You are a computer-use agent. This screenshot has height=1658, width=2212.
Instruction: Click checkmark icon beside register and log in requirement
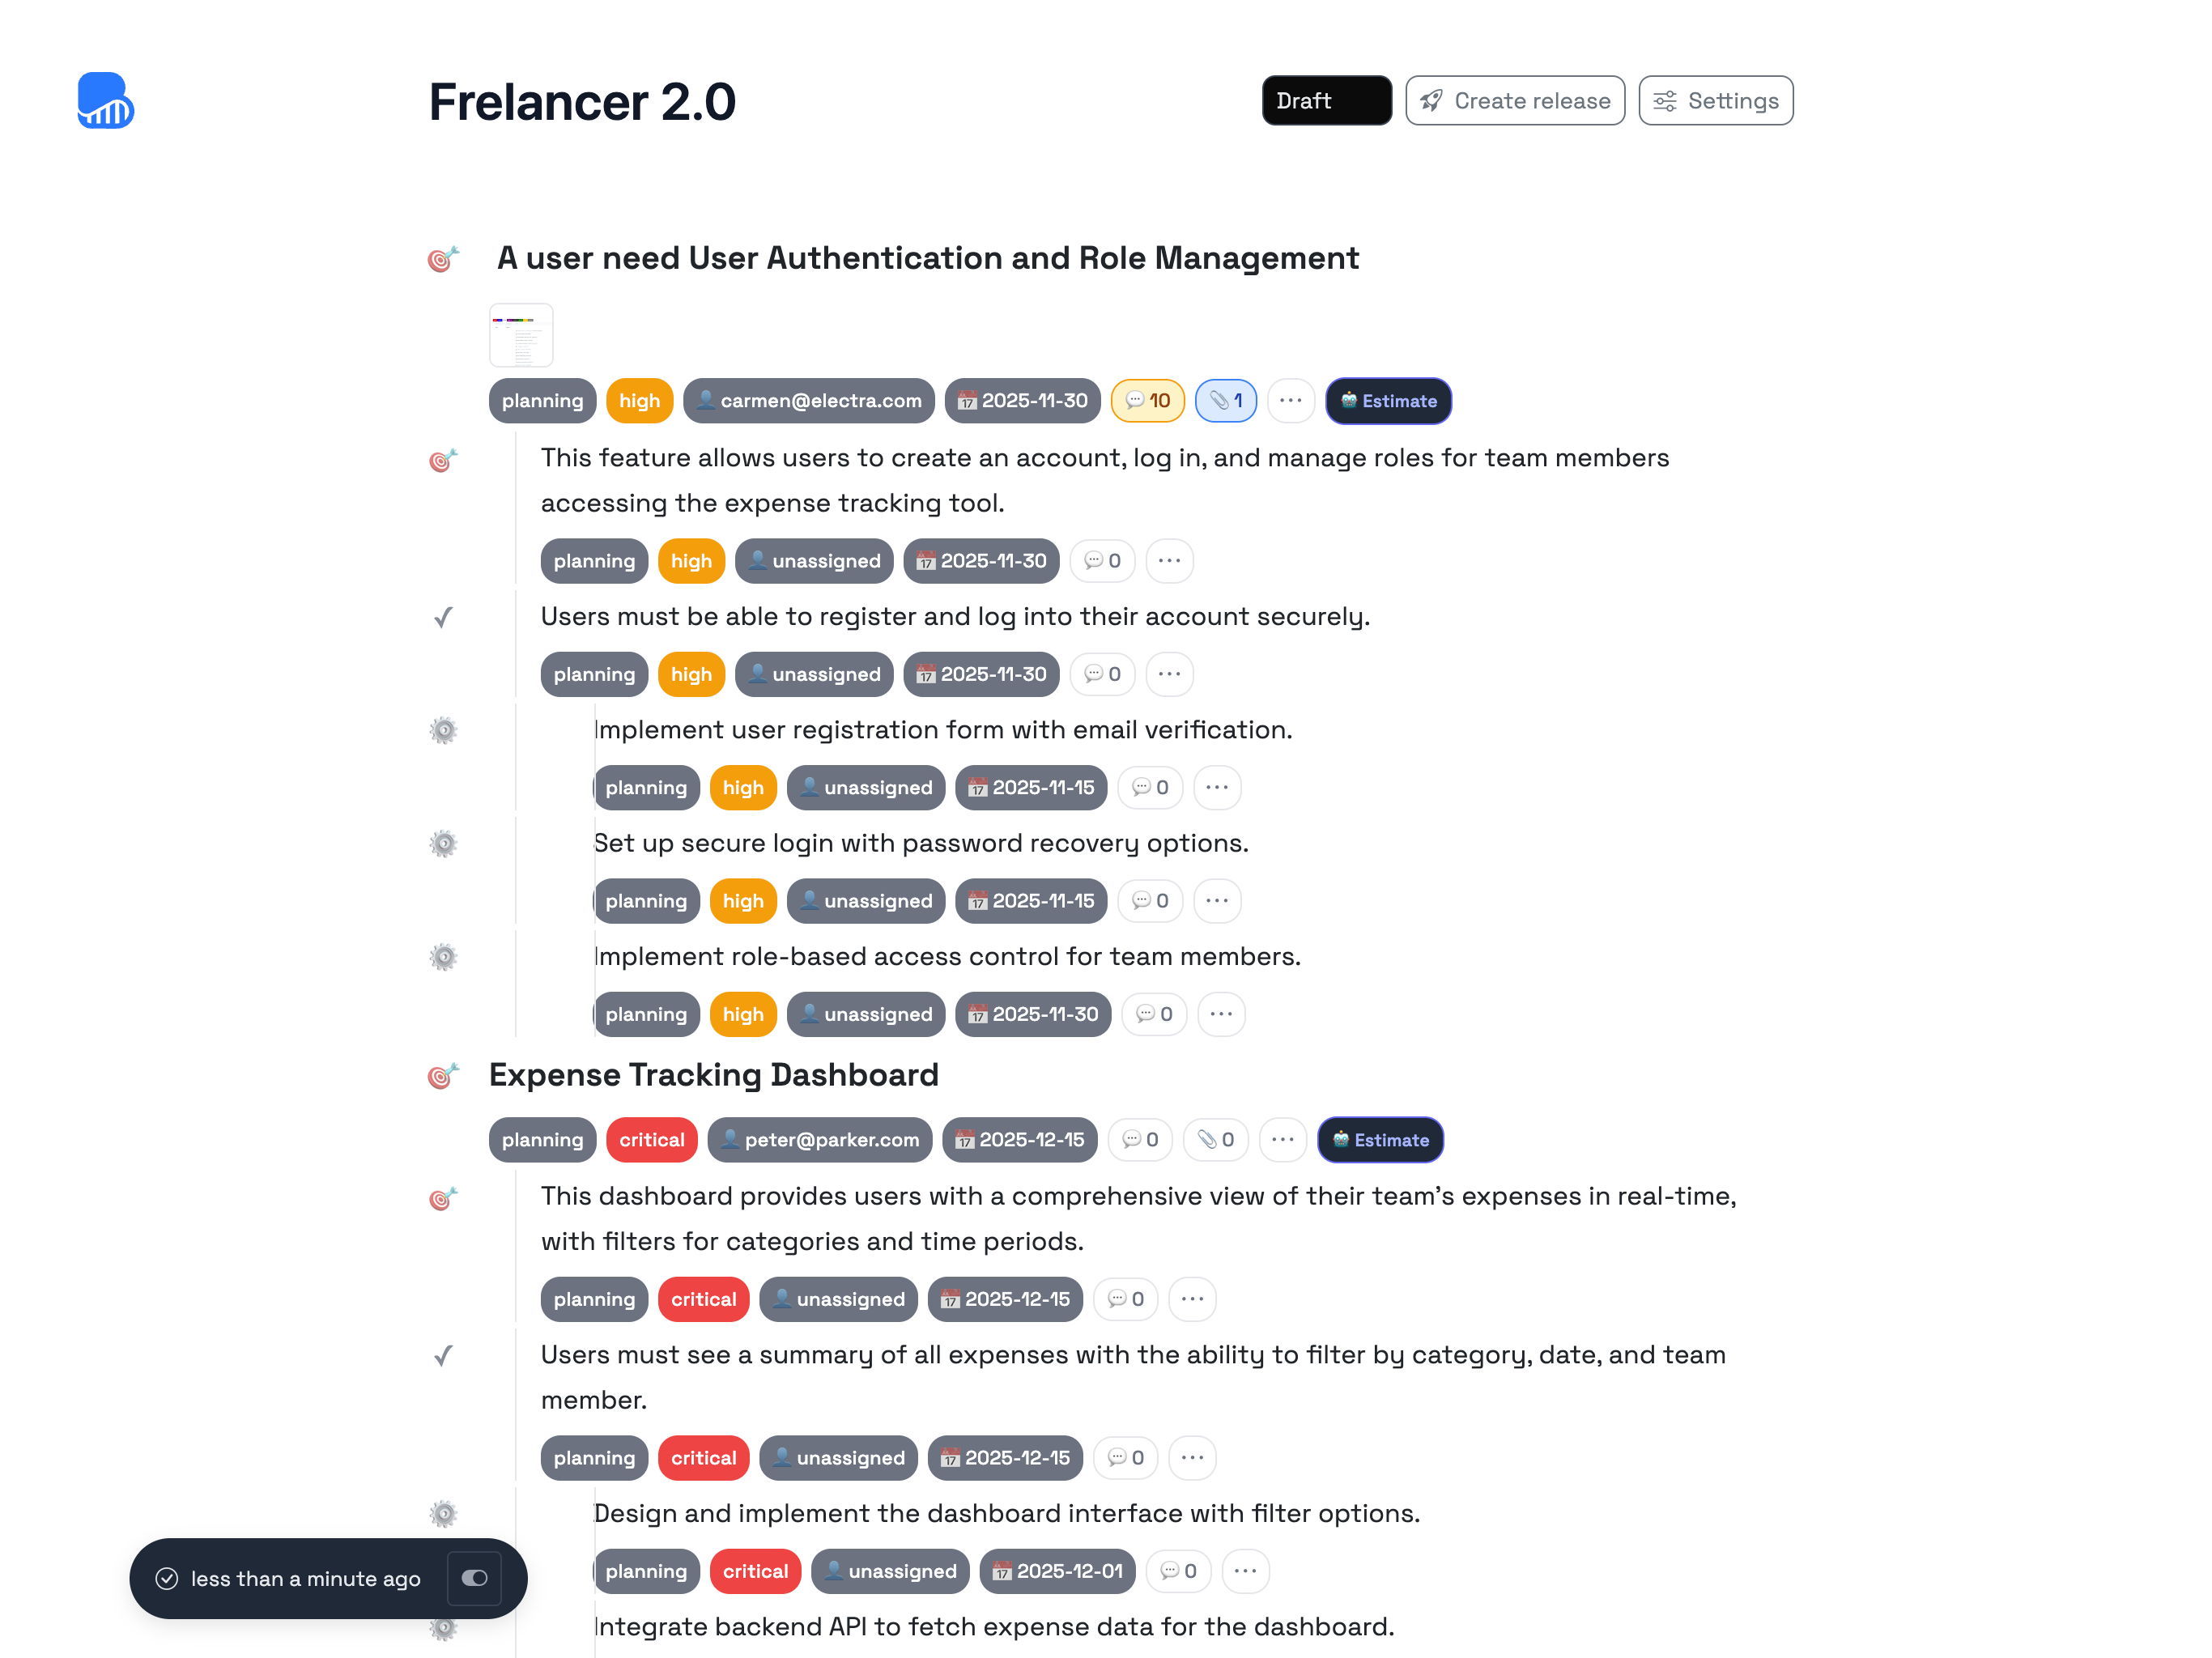point(443,618)
